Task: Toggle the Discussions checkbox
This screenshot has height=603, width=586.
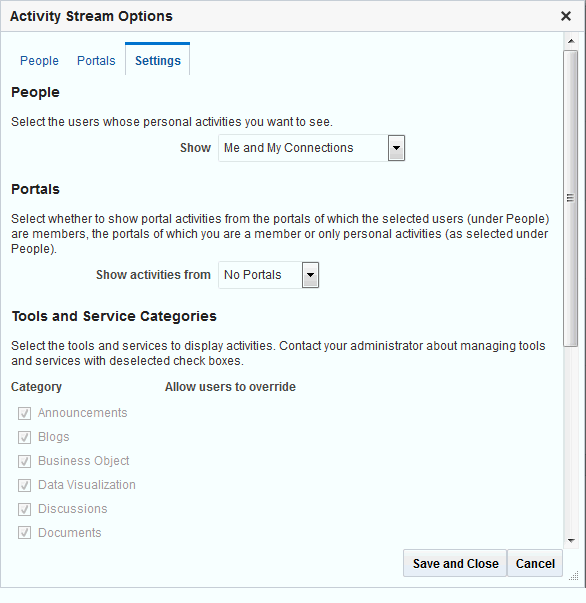Action: pyautogui.click(x=24, y=509)
